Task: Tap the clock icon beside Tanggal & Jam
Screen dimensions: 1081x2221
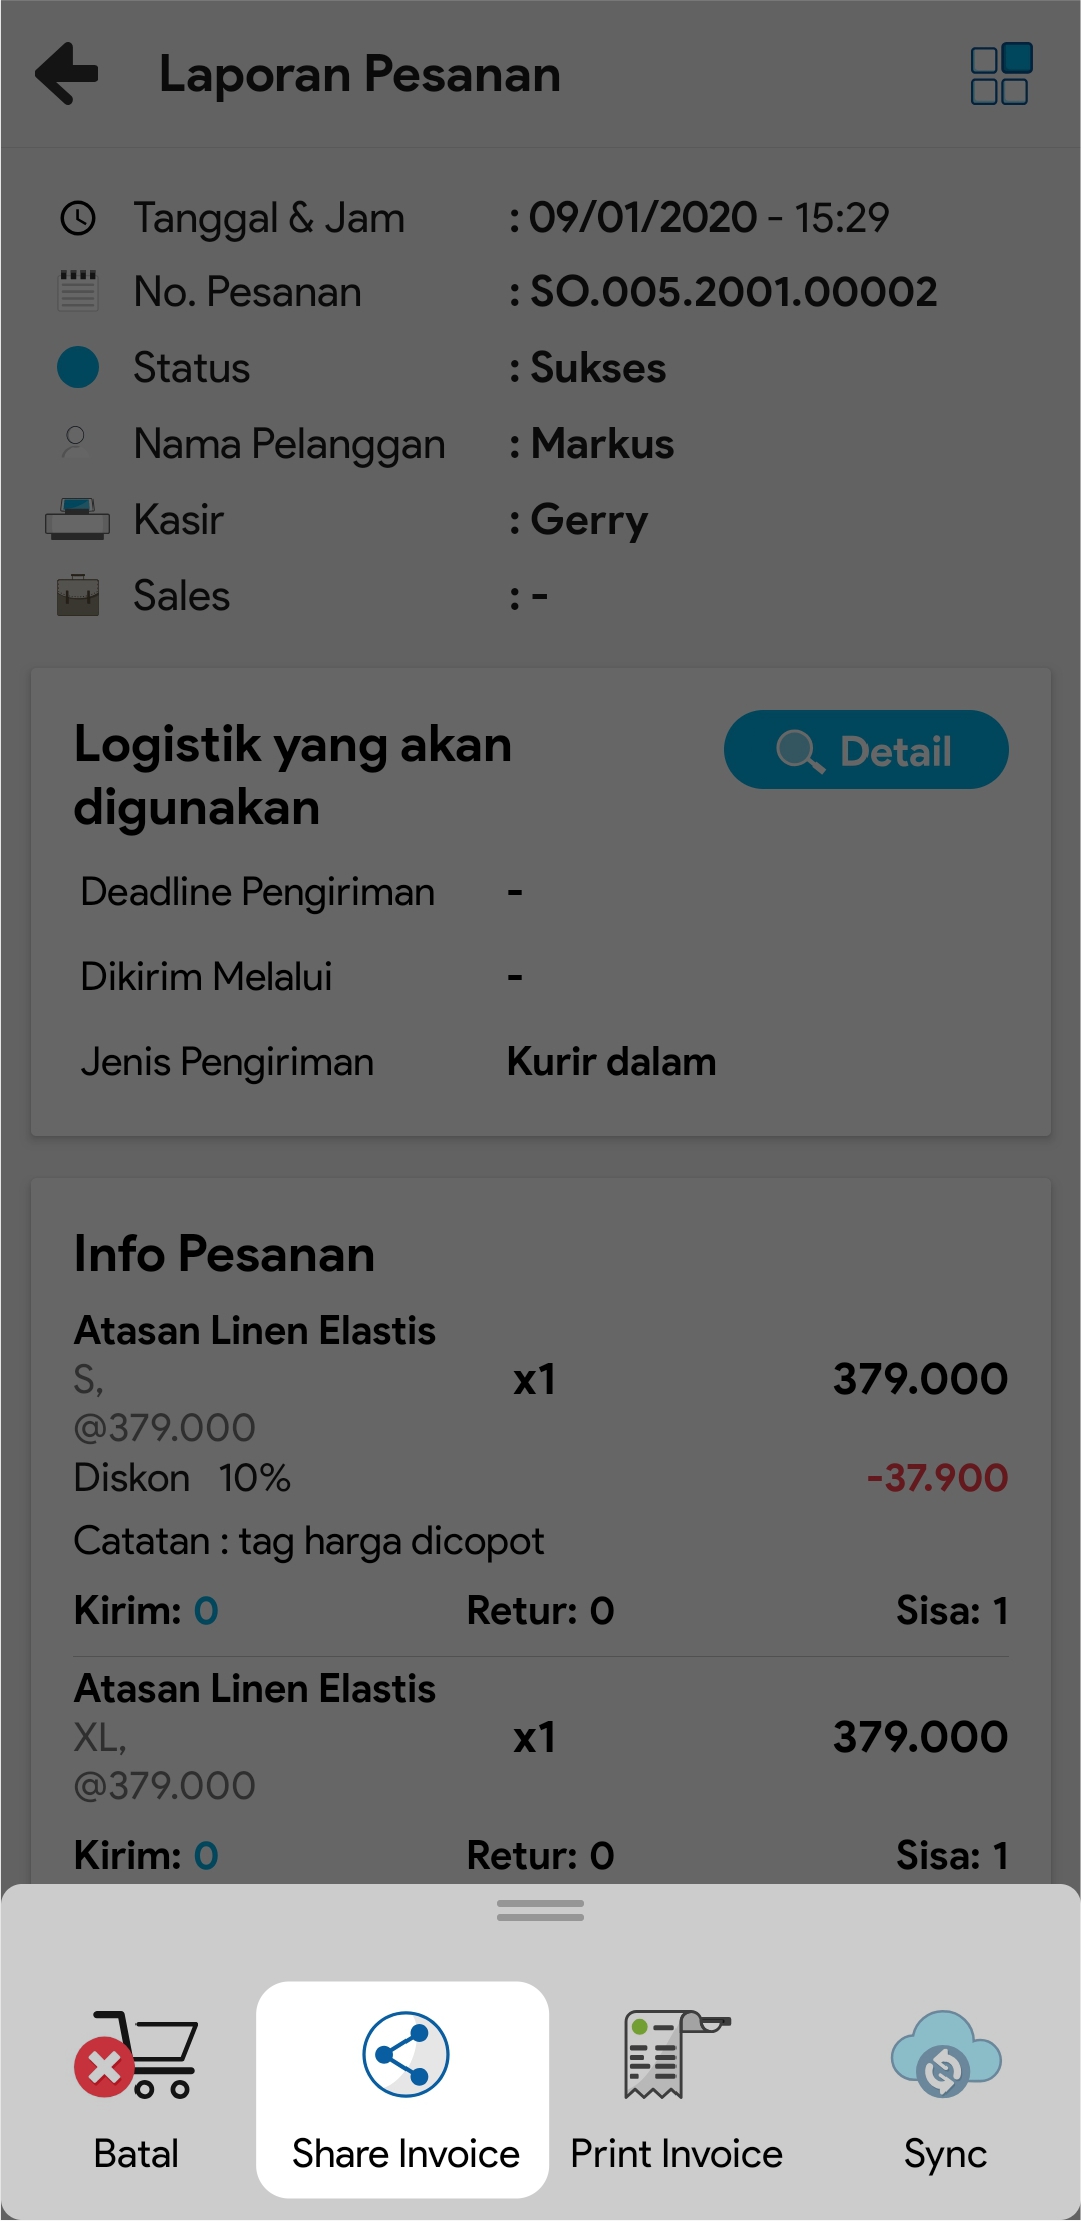Action: (78, 218)
